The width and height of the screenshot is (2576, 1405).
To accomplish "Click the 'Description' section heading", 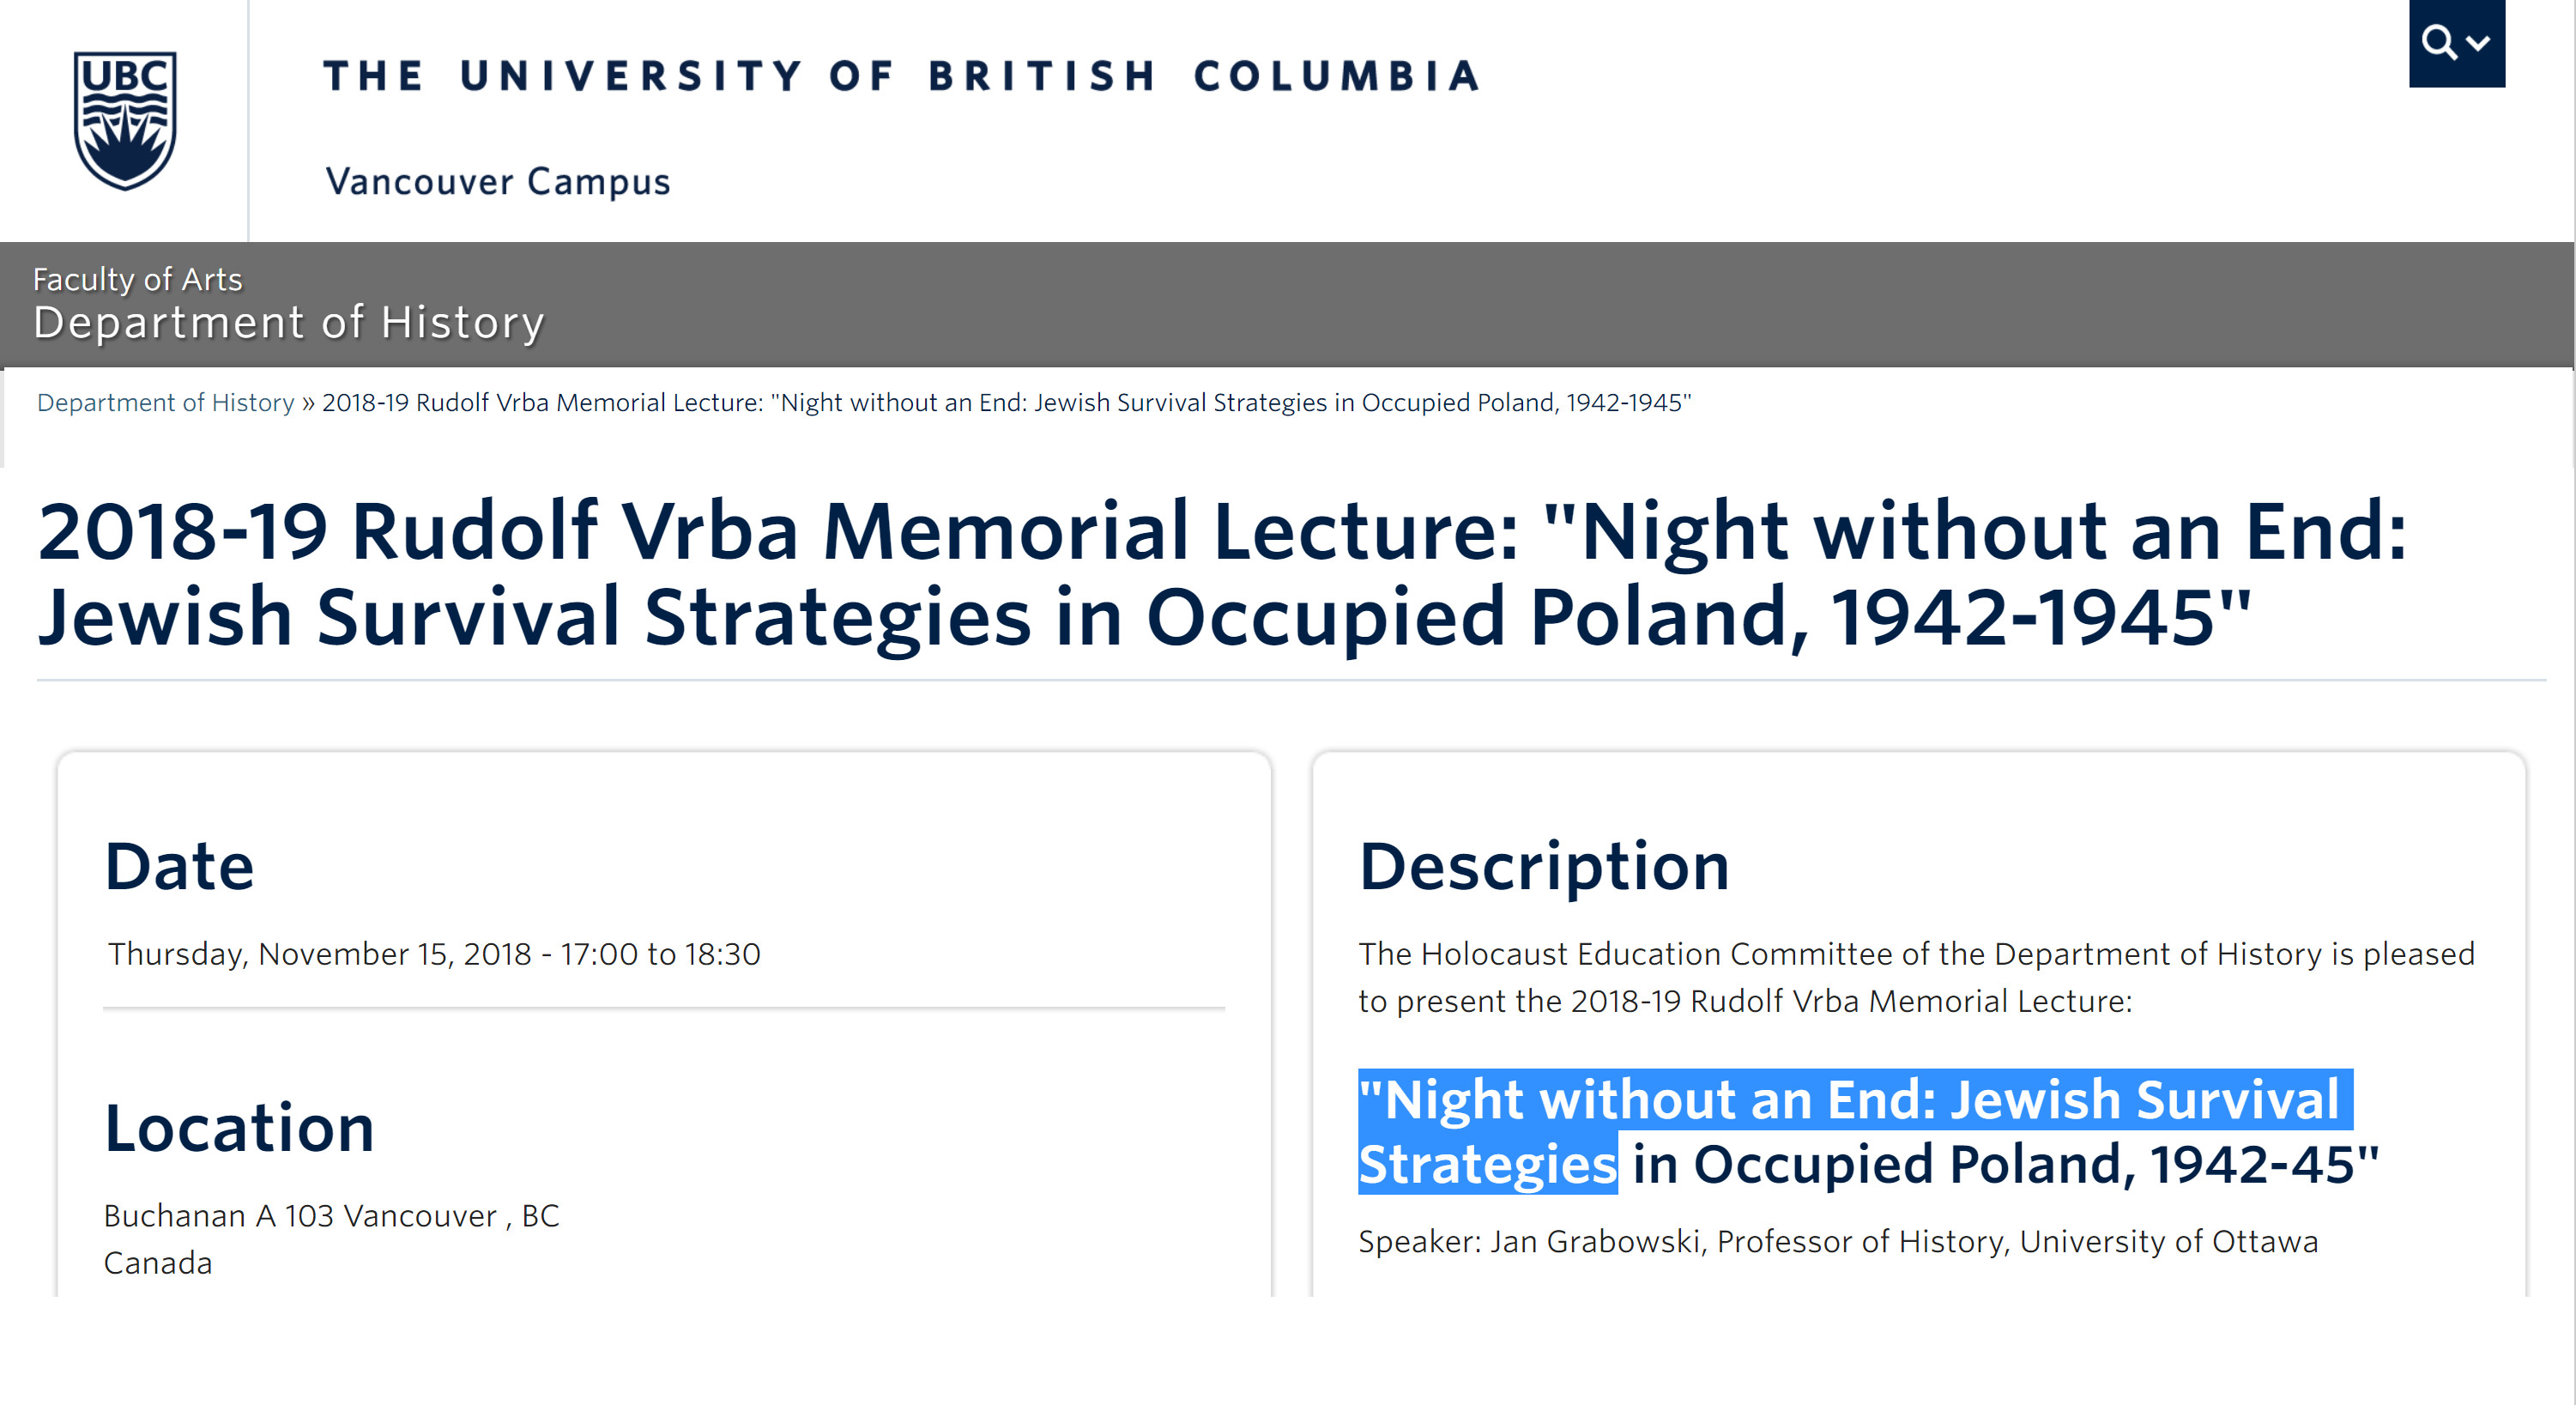I will pyautogui.click(x=1544, y=866).
